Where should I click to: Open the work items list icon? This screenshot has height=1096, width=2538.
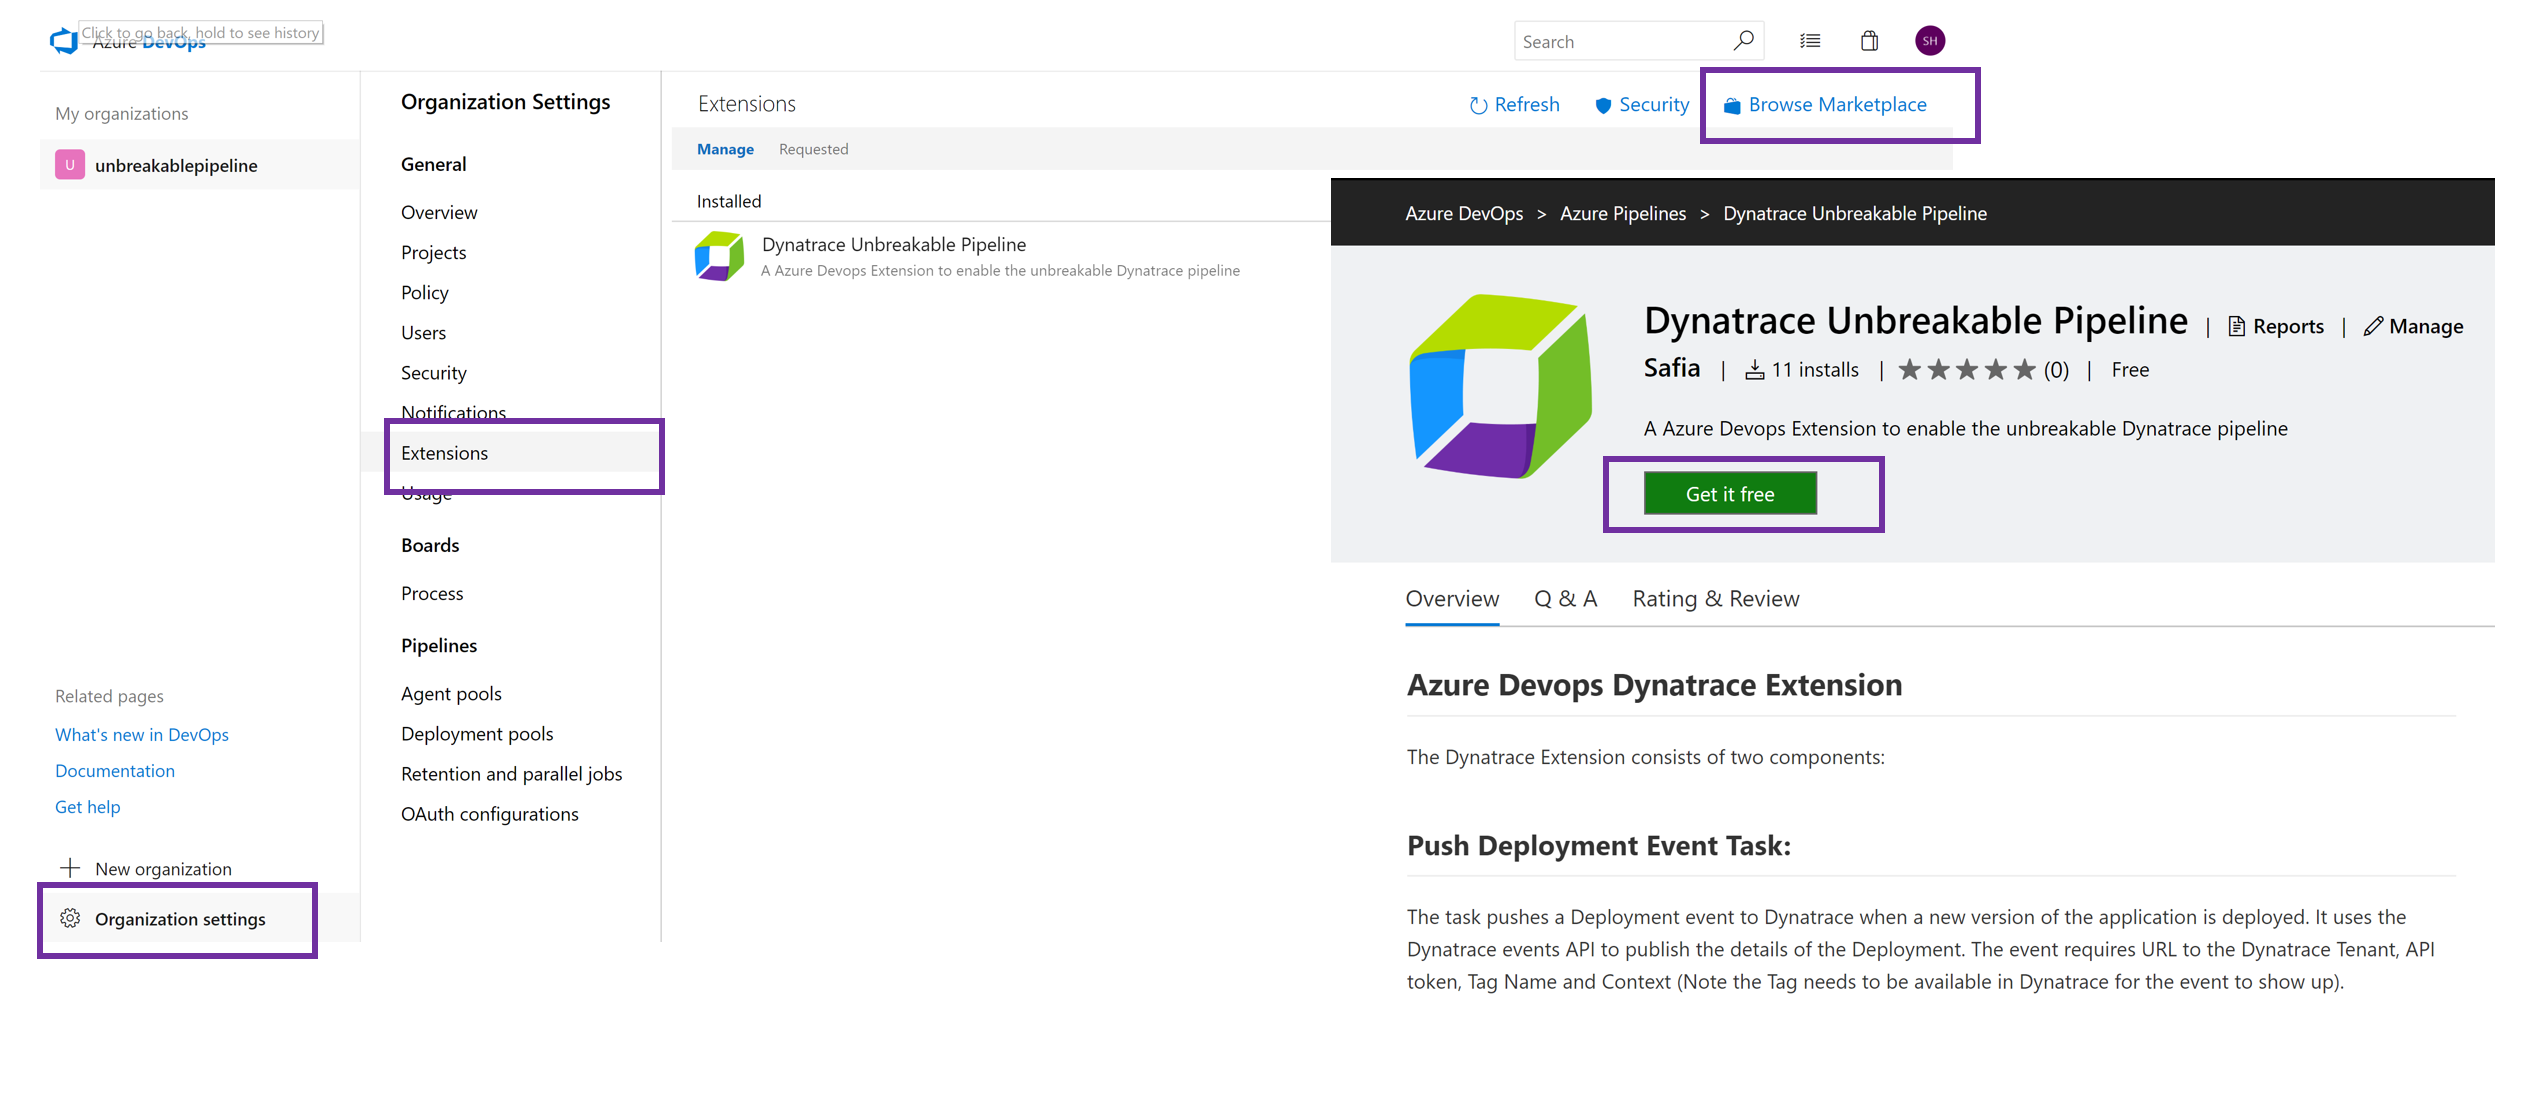coord(1810,41)
